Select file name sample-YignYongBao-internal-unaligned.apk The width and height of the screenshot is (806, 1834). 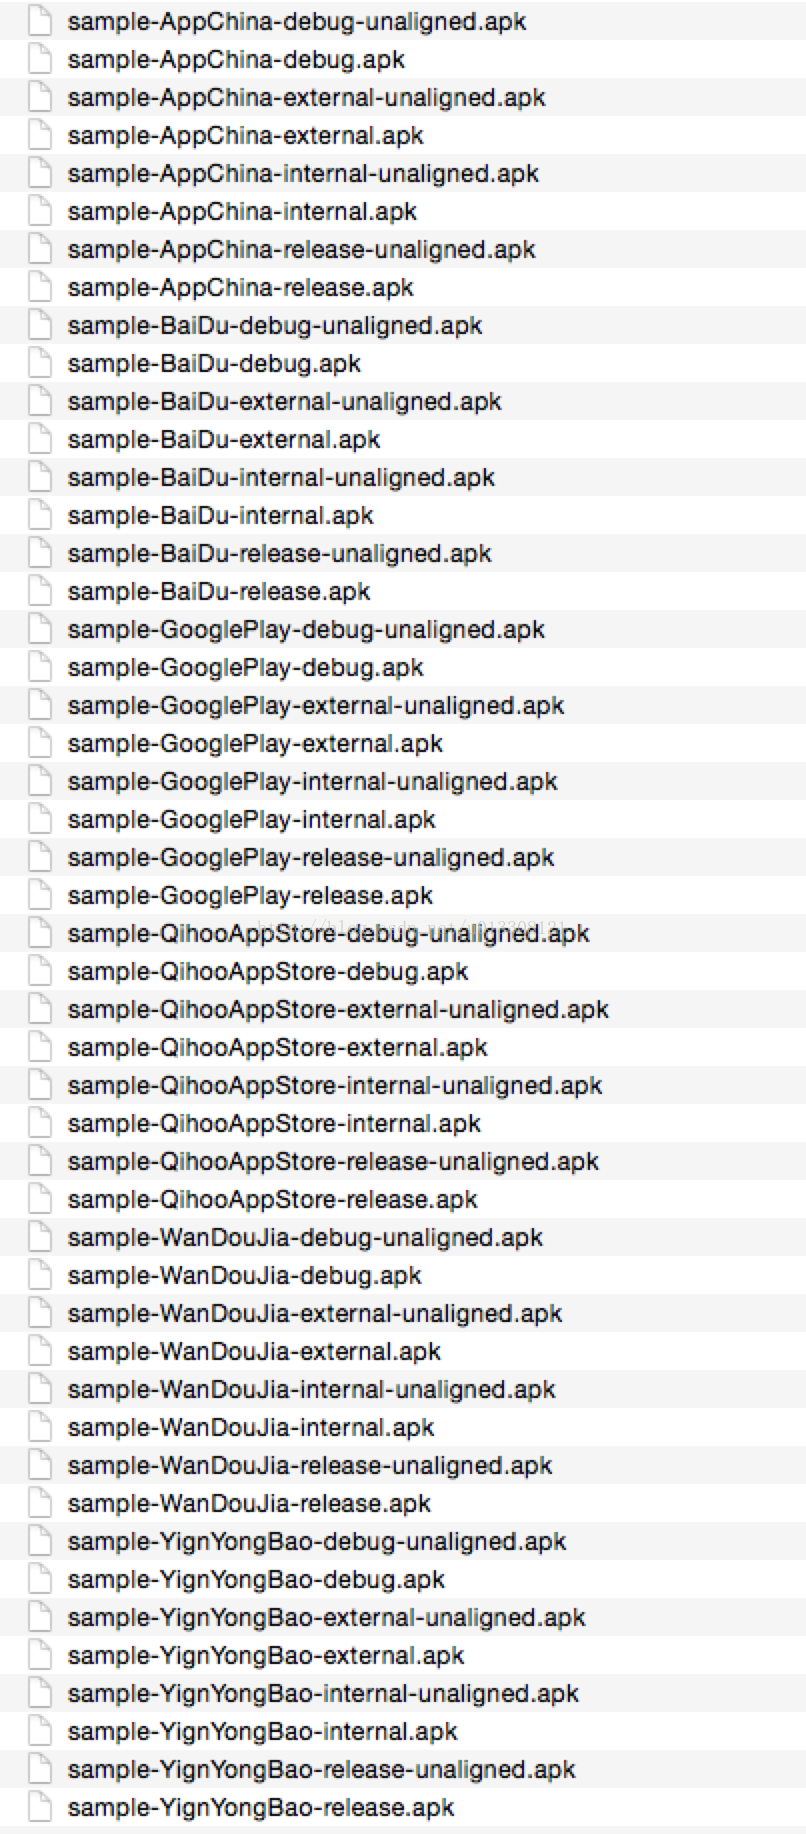[x=323, y=1694]
